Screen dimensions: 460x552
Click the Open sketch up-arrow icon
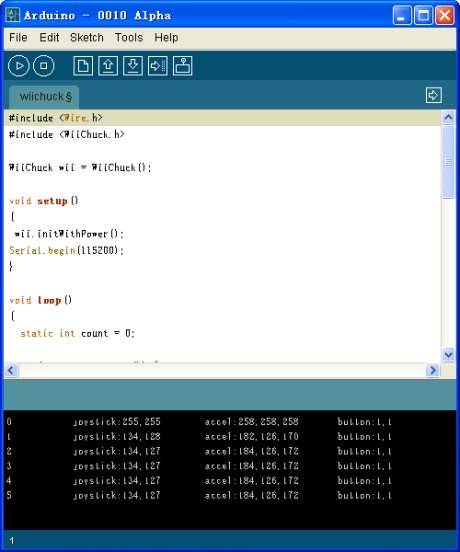[x=108, y=66]
